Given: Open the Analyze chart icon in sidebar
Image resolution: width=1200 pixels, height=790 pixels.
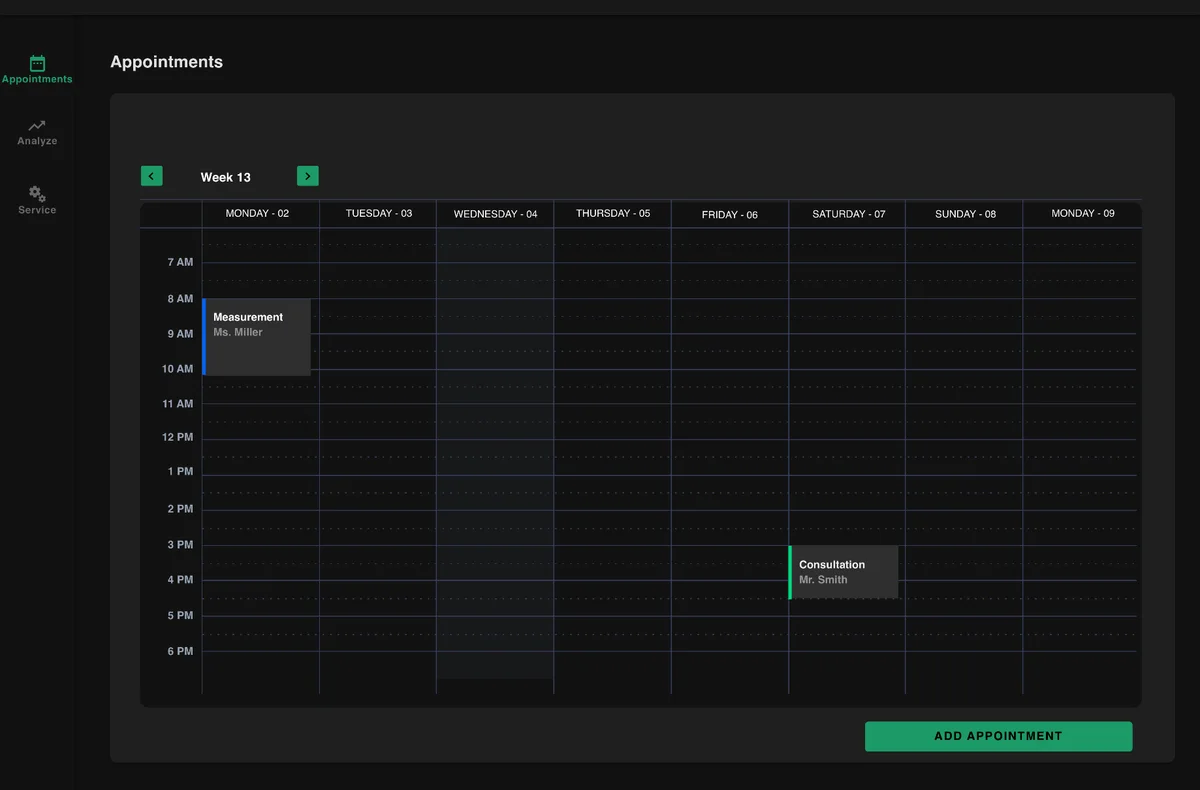Looking at the screenshot, I should point(37,126).
